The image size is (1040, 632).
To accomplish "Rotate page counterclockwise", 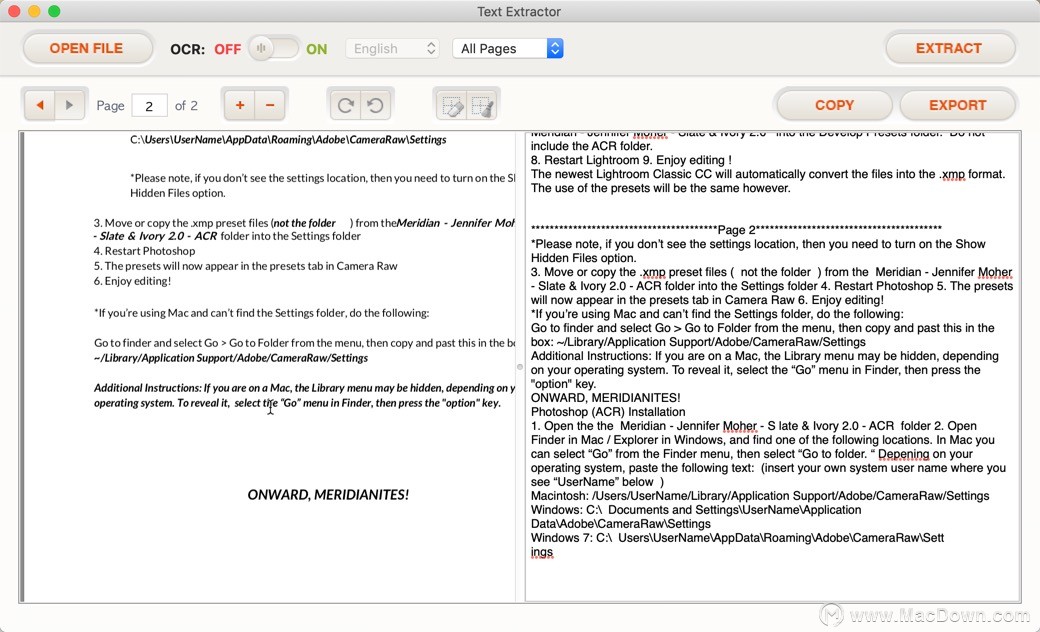I will pyautogui.click(x=375, y=105).
